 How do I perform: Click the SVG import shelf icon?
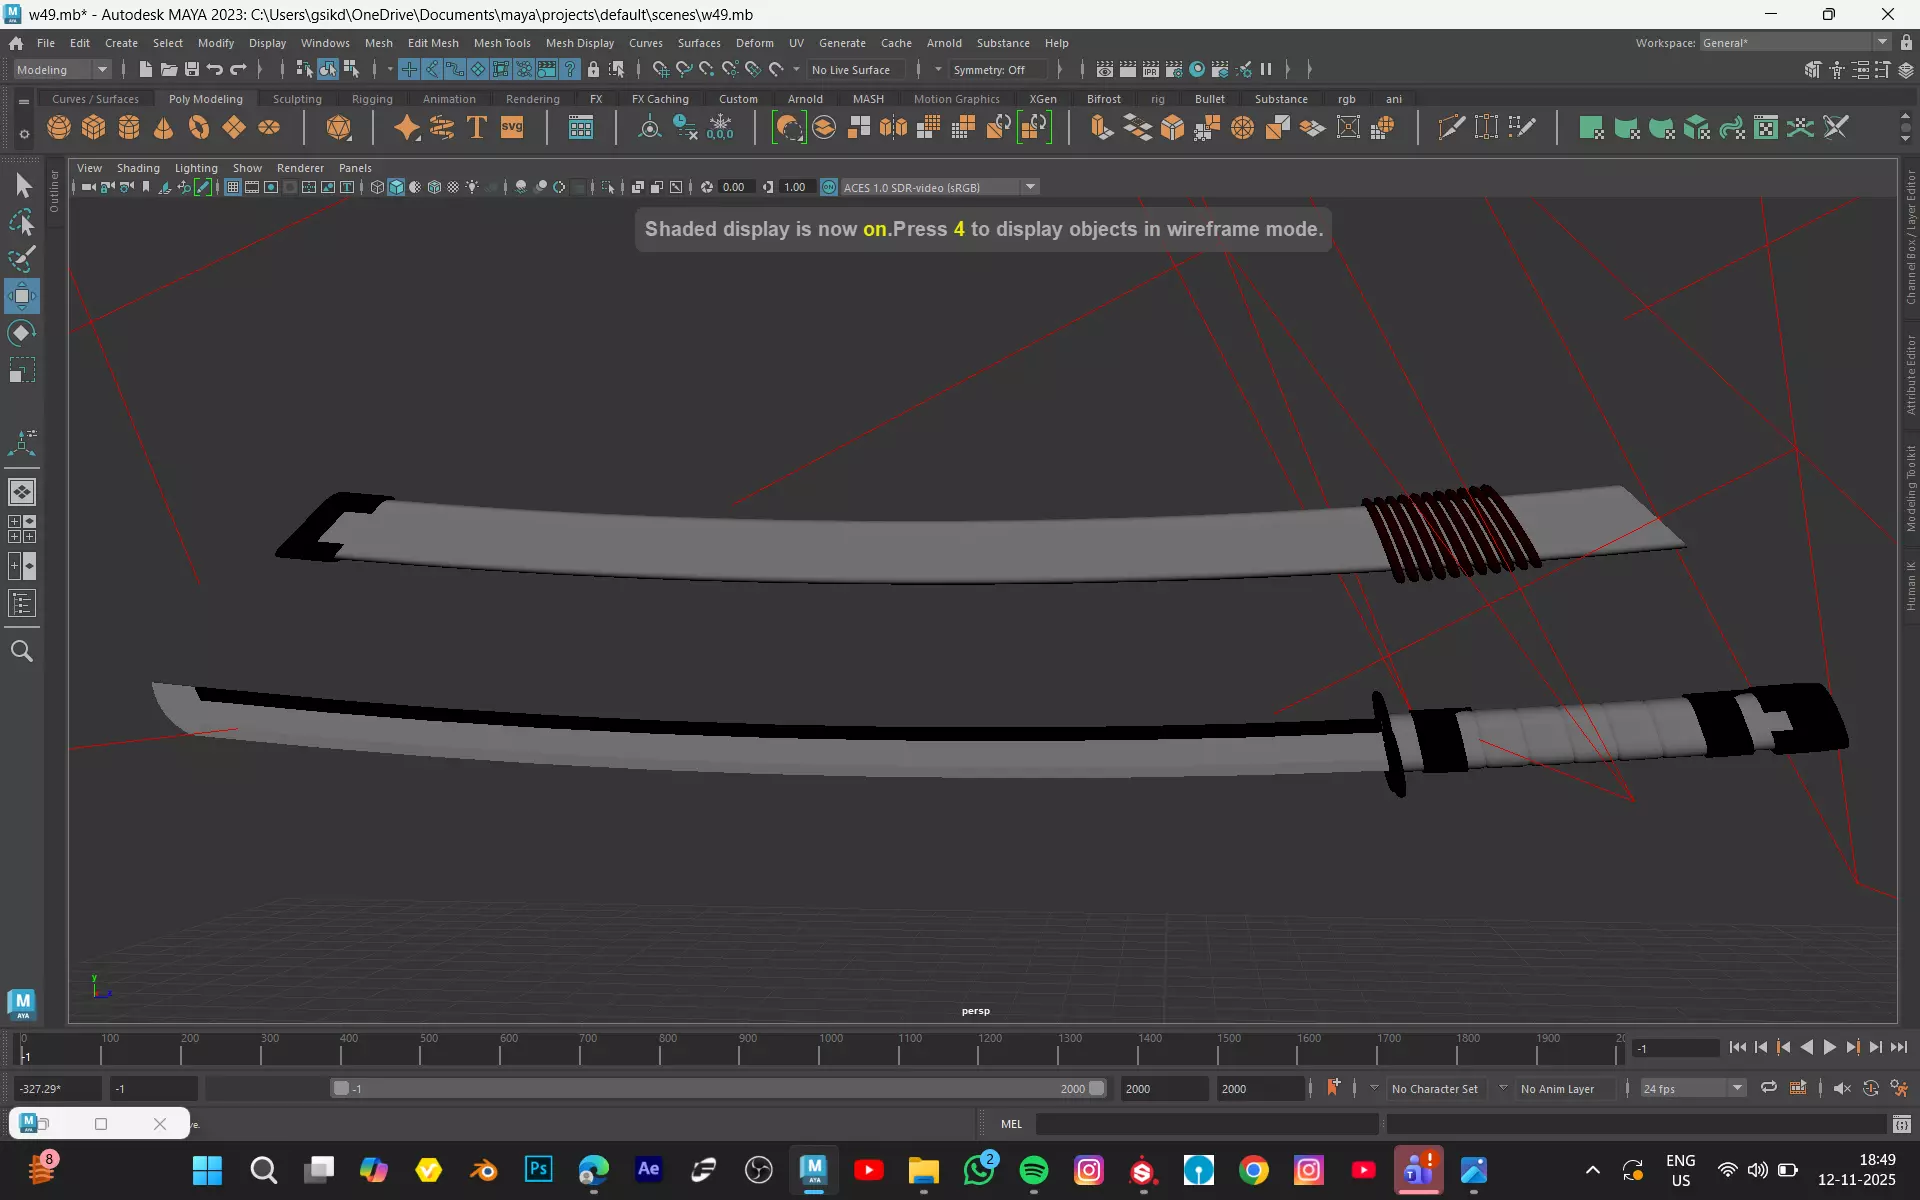(512, 128)
